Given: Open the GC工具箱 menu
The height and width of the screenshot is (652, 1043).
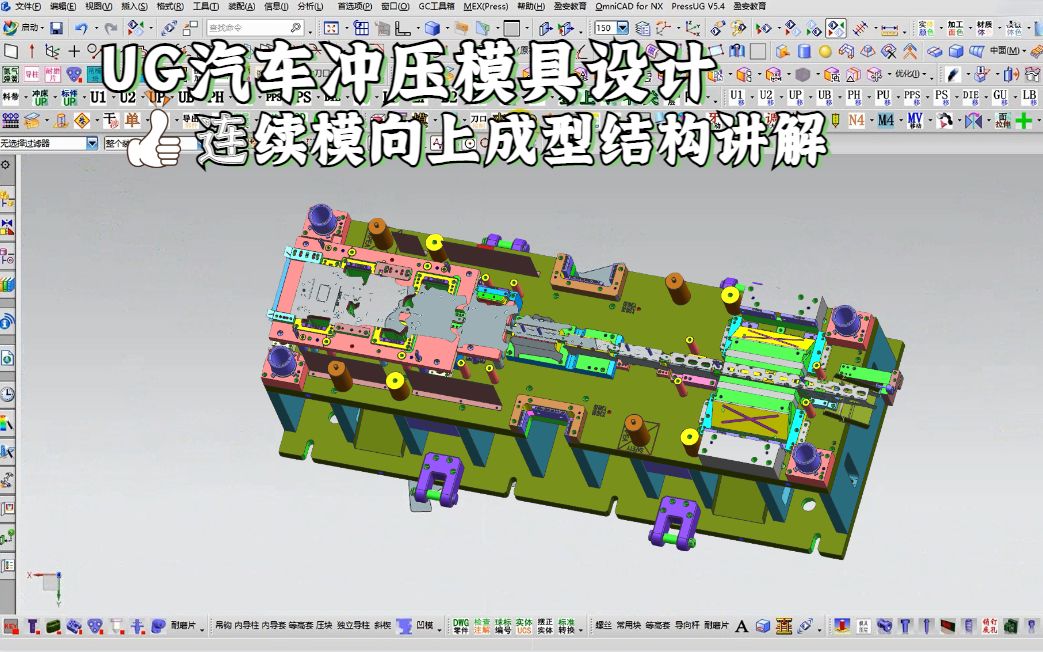Looking at the screenshot, I should click(436, 6).
